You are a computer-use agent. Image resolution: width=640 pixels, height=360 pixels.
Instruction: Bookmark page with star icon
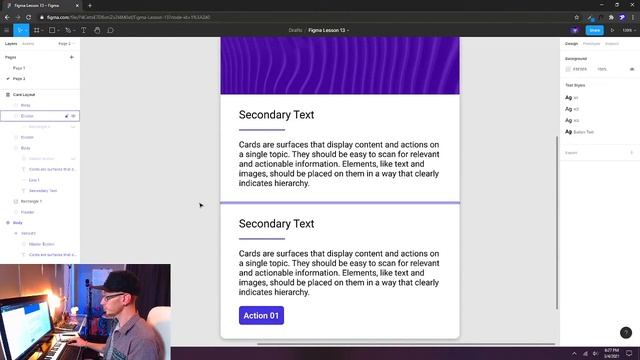pos(576,17)
